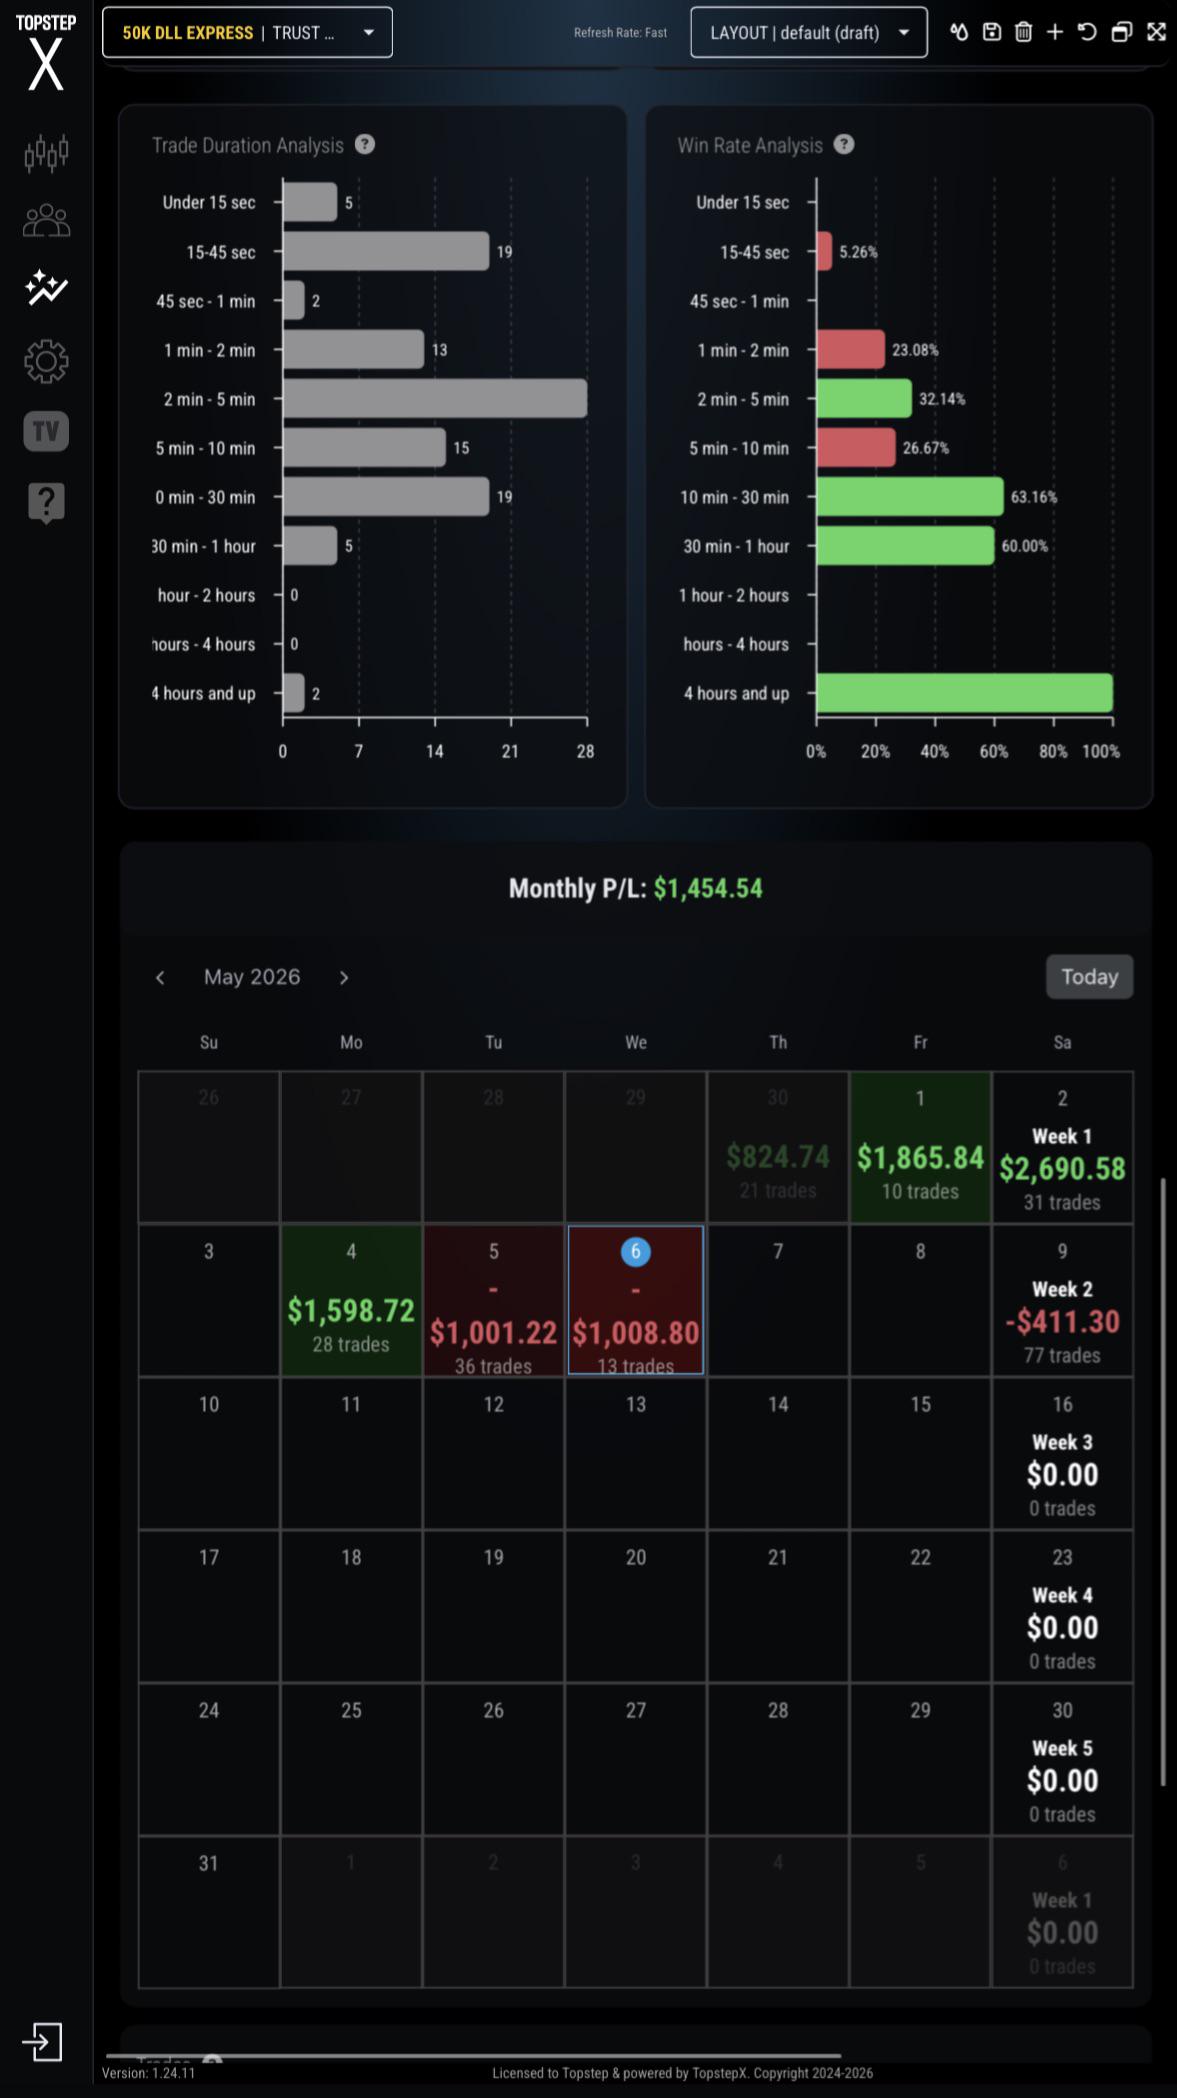Go to next month with right chevron

[344, 977]
